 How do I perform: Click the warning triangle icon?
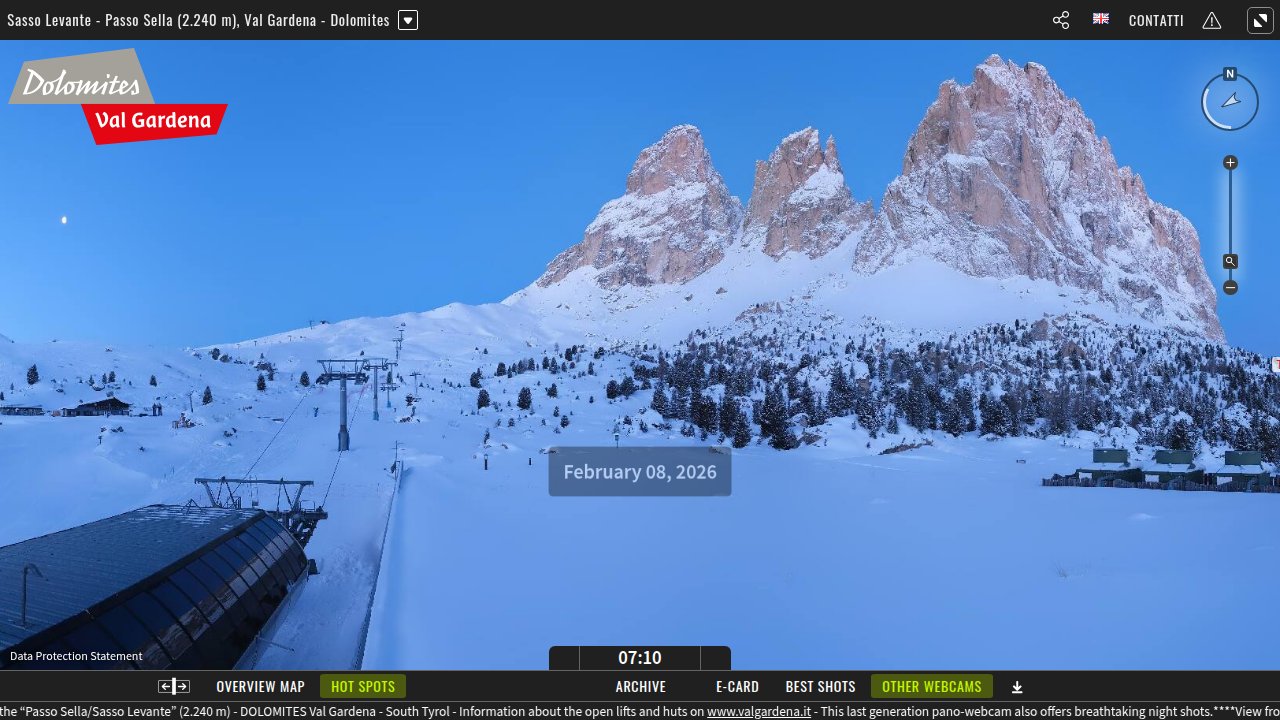1211,20
